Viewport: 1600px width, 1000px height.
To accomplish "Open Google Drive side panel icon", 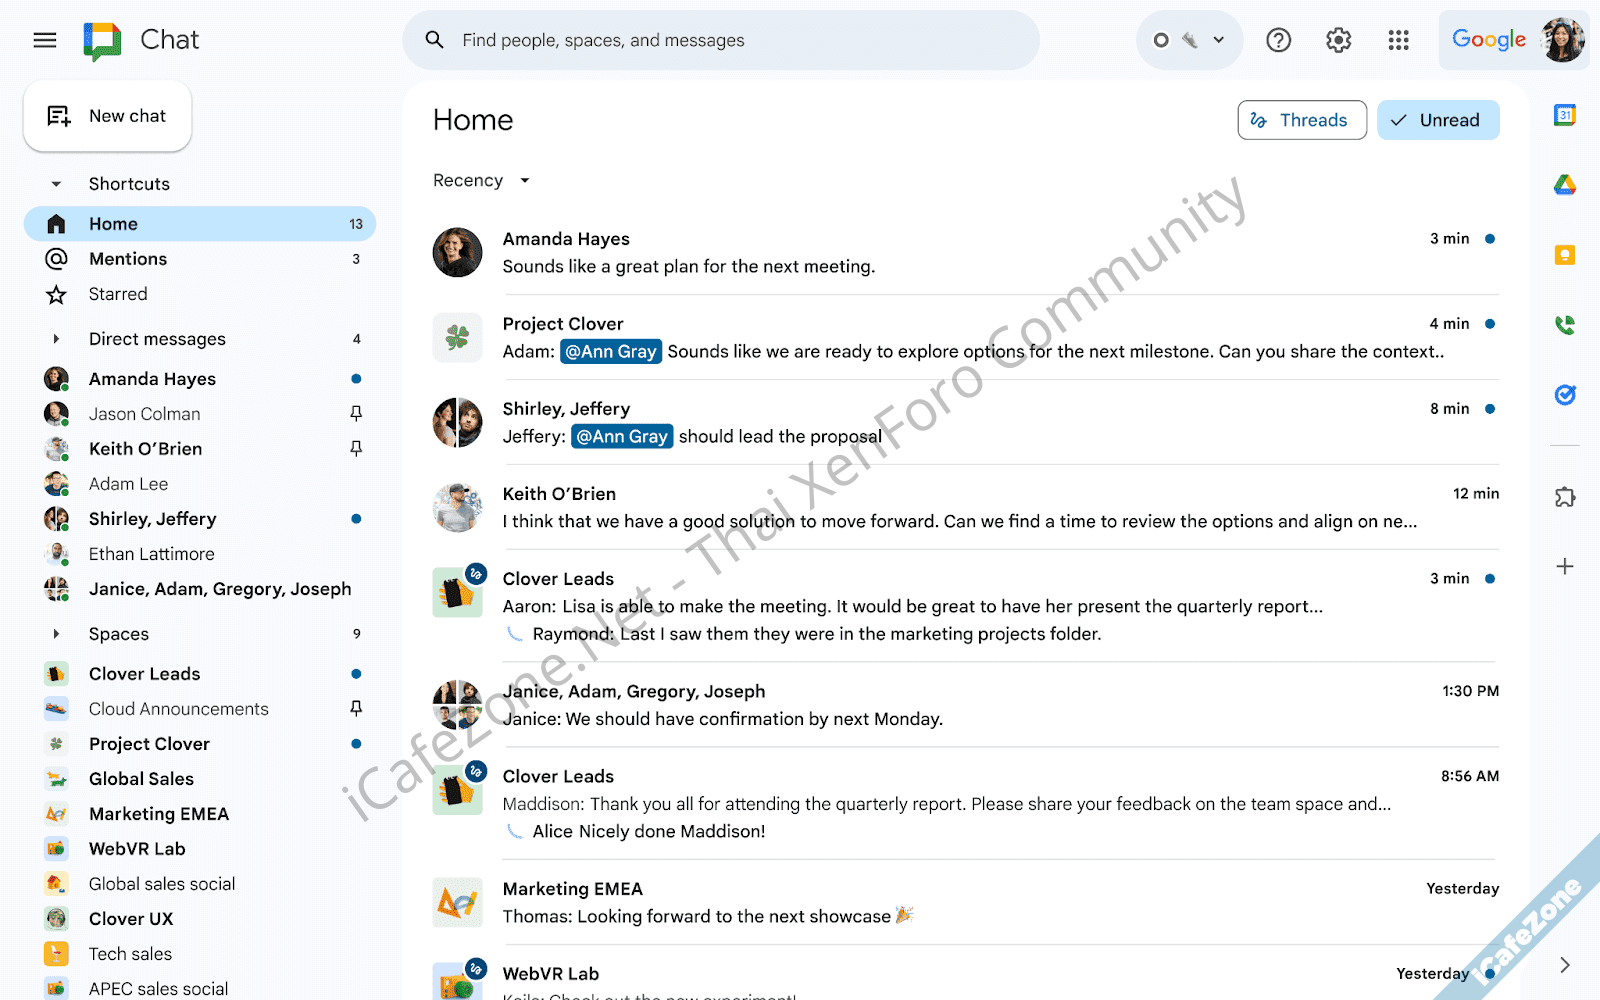I will point(1565,185).
